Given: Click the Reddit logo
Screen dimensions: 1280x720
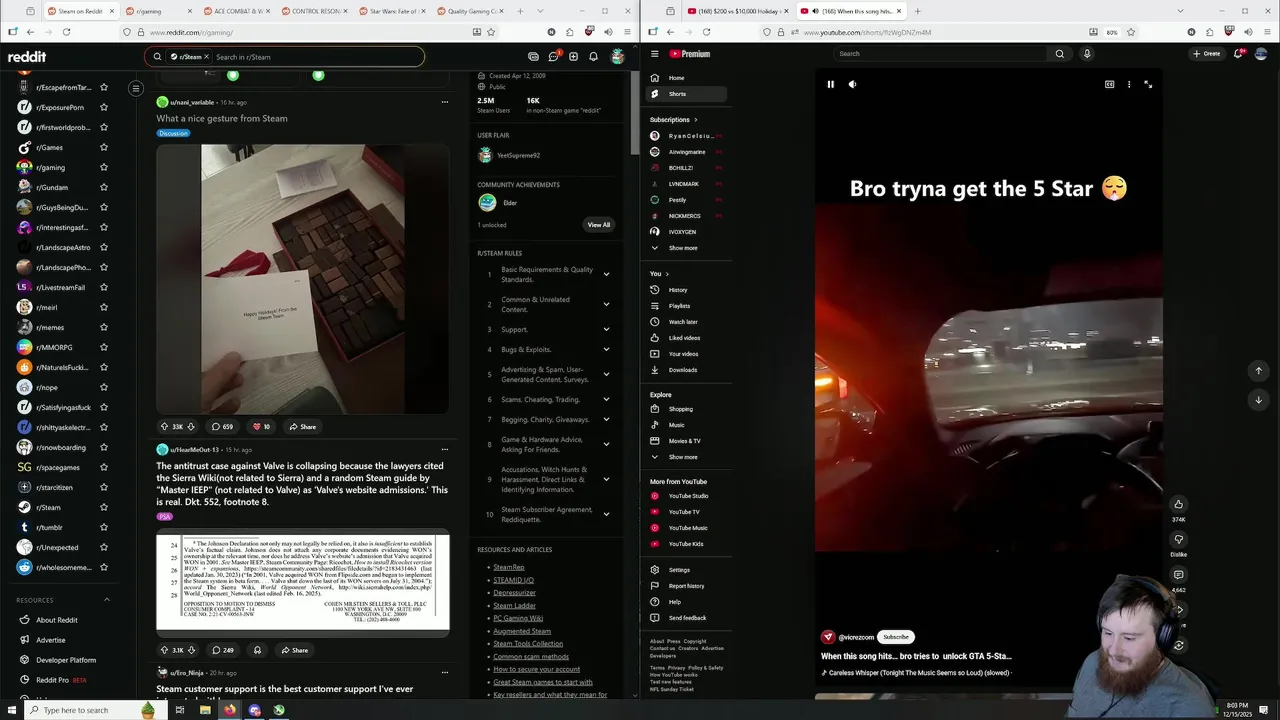Looking at the screenshot, I should [27, 57].
